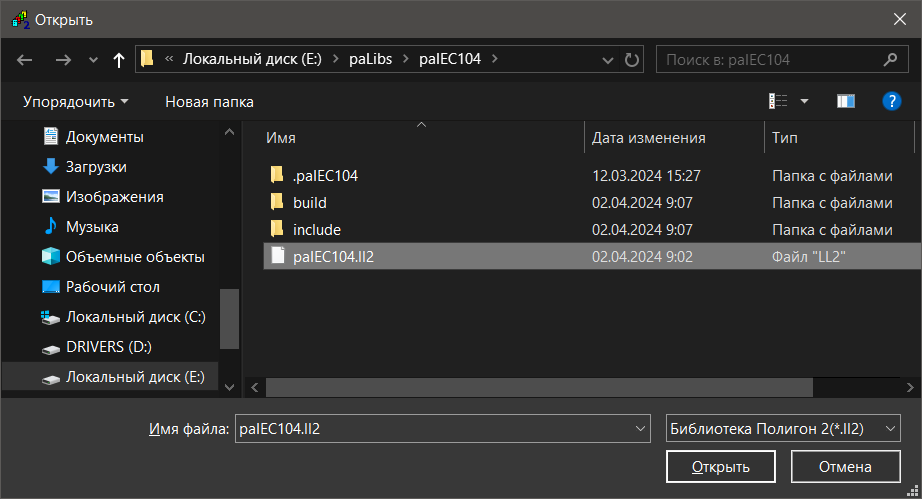This screenshot has height=499, width=922.
Task: Expand the view options dropdown arrow
Action: click(x=805, y=101)
